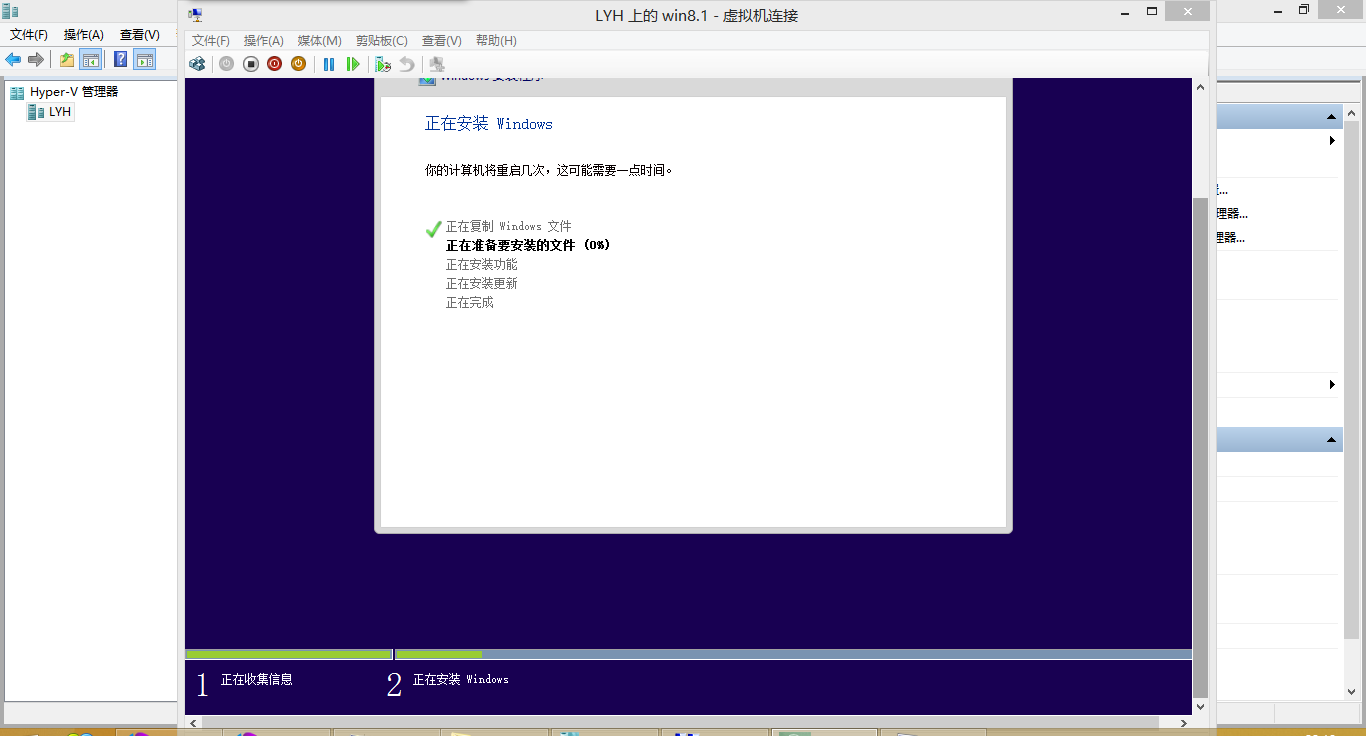
Task: Click the red Shut Down icon
Action: coord(275,64)
